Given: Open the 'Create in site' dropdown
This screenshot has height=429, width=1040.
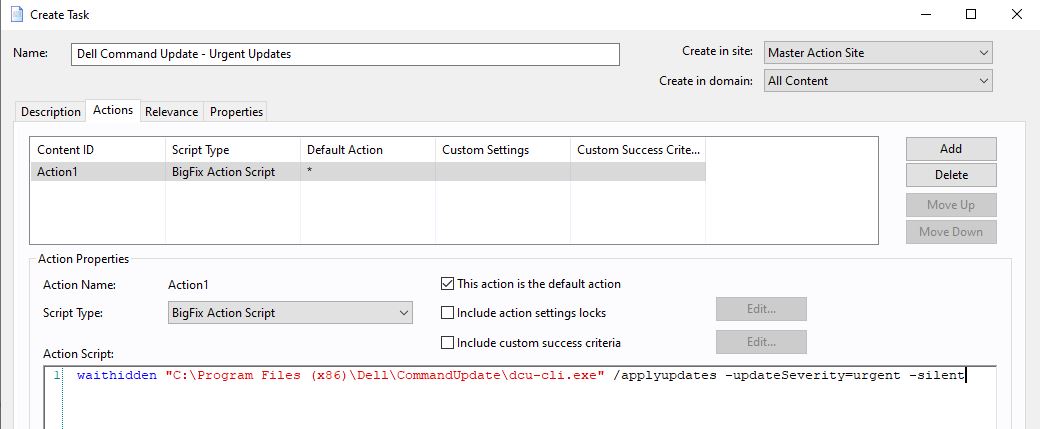Looking at the screenshot, I should [878, 53].
